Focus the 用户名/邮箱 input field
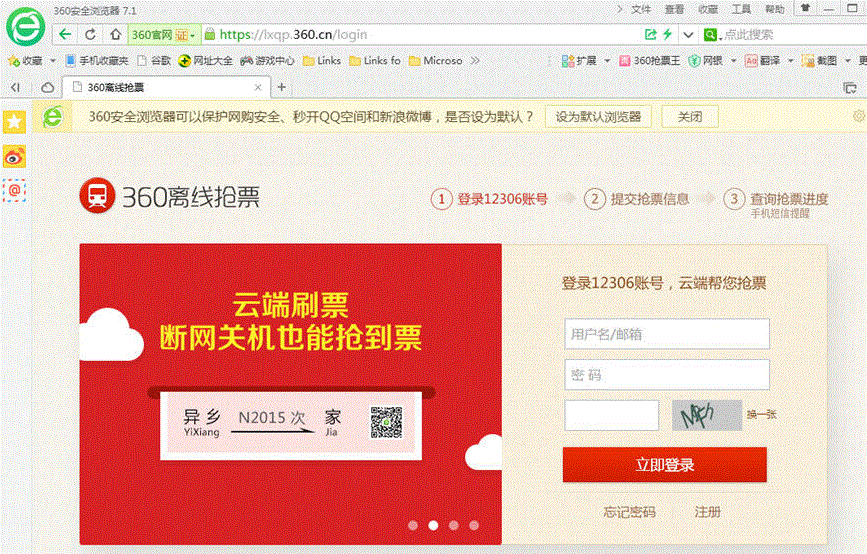 (667, 333)
